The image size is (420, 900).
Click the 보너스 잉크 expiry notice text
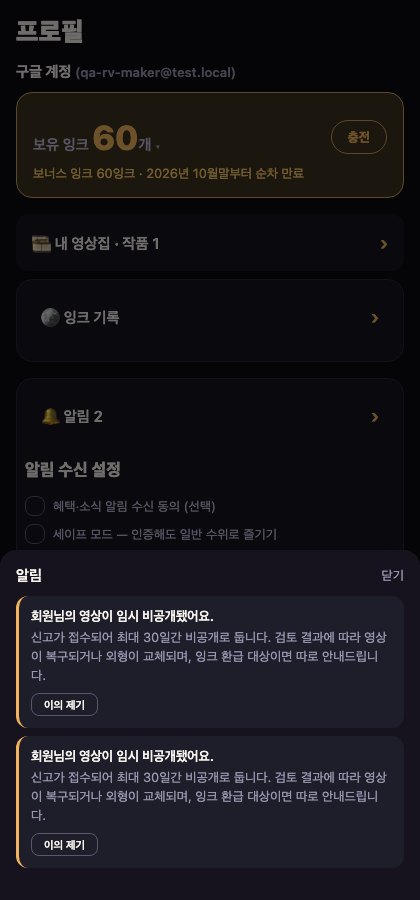[x=168, y=173]
